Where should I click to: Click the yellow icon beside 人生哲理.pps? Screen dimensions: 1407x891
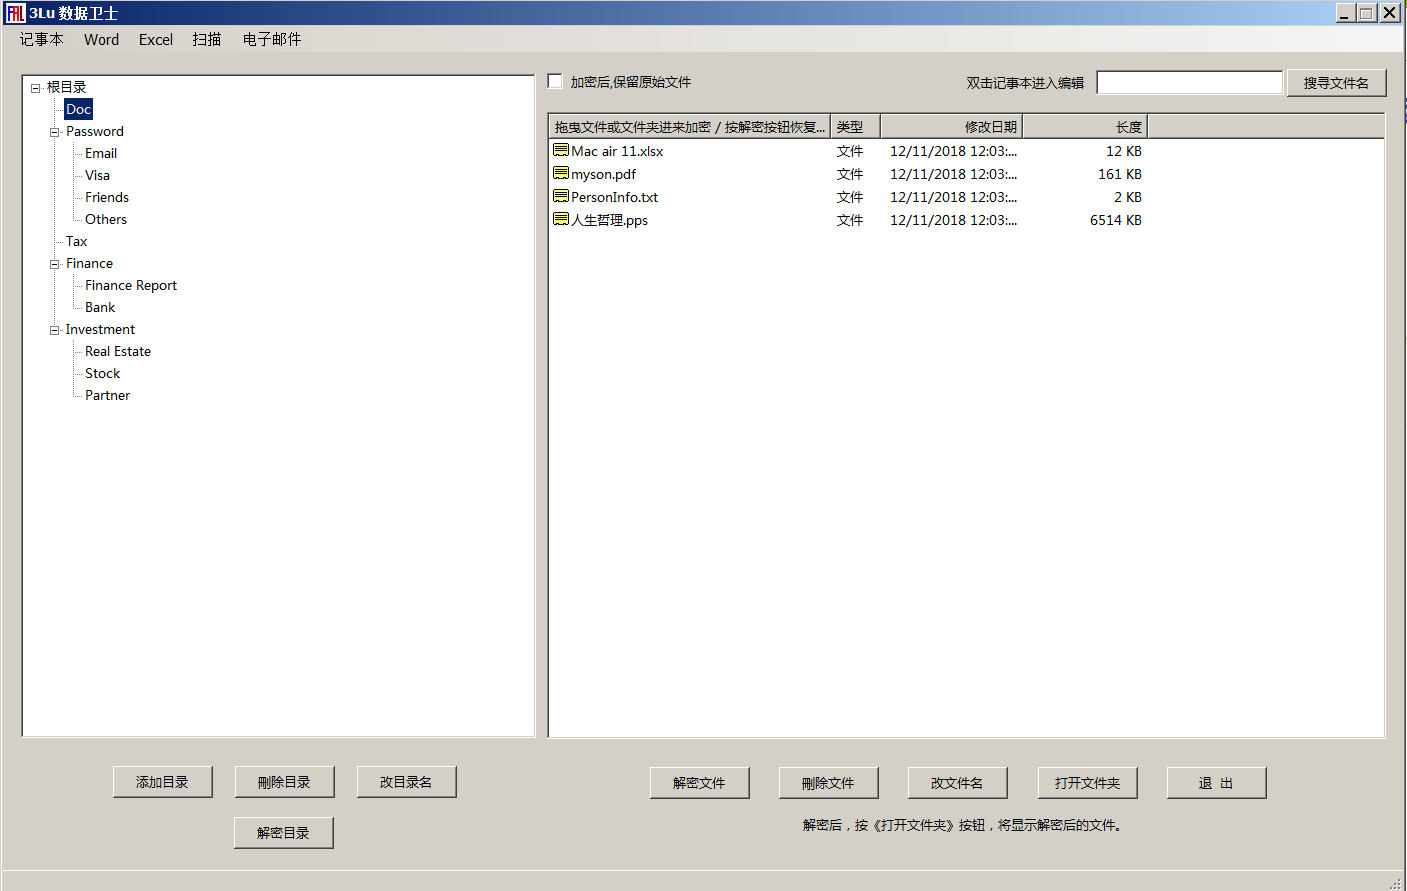[x=560, y=220]
